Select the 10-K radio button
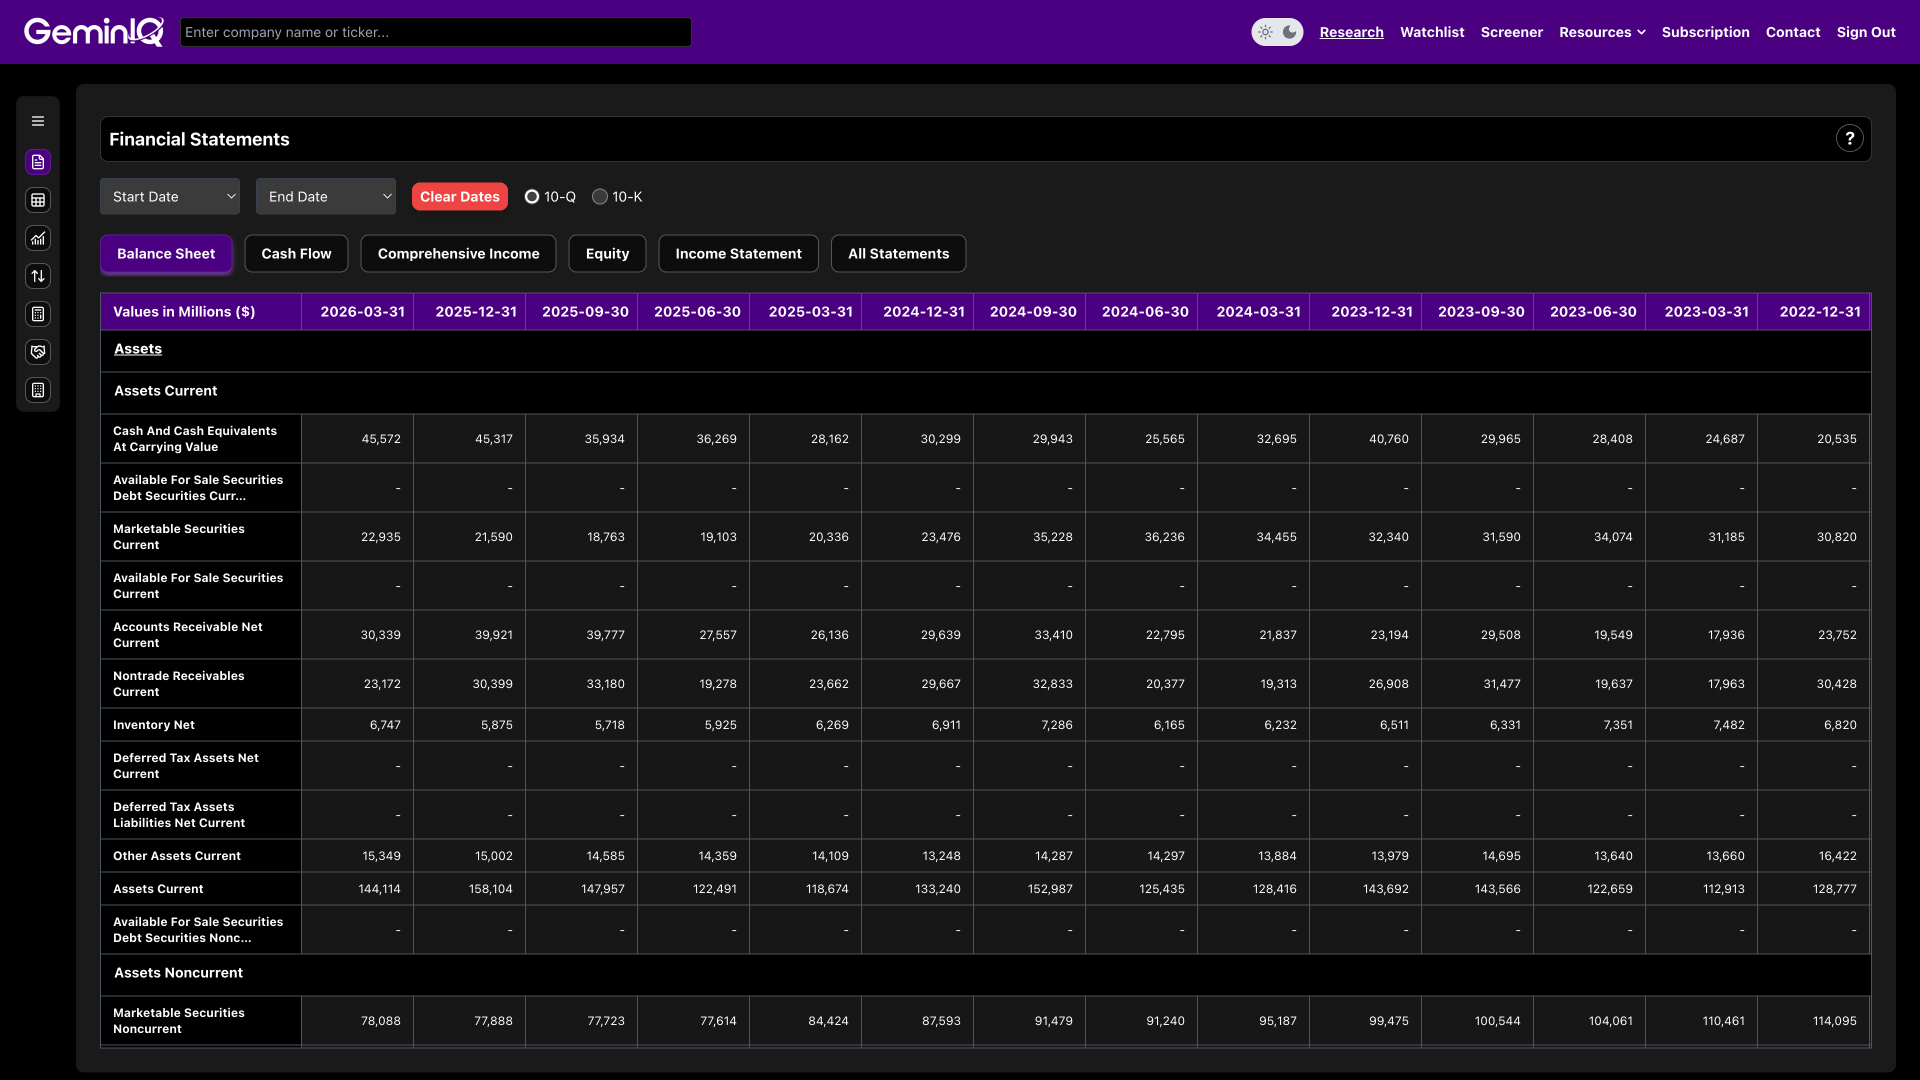This screenshot has width=1920, height=1080. [600, 197]
